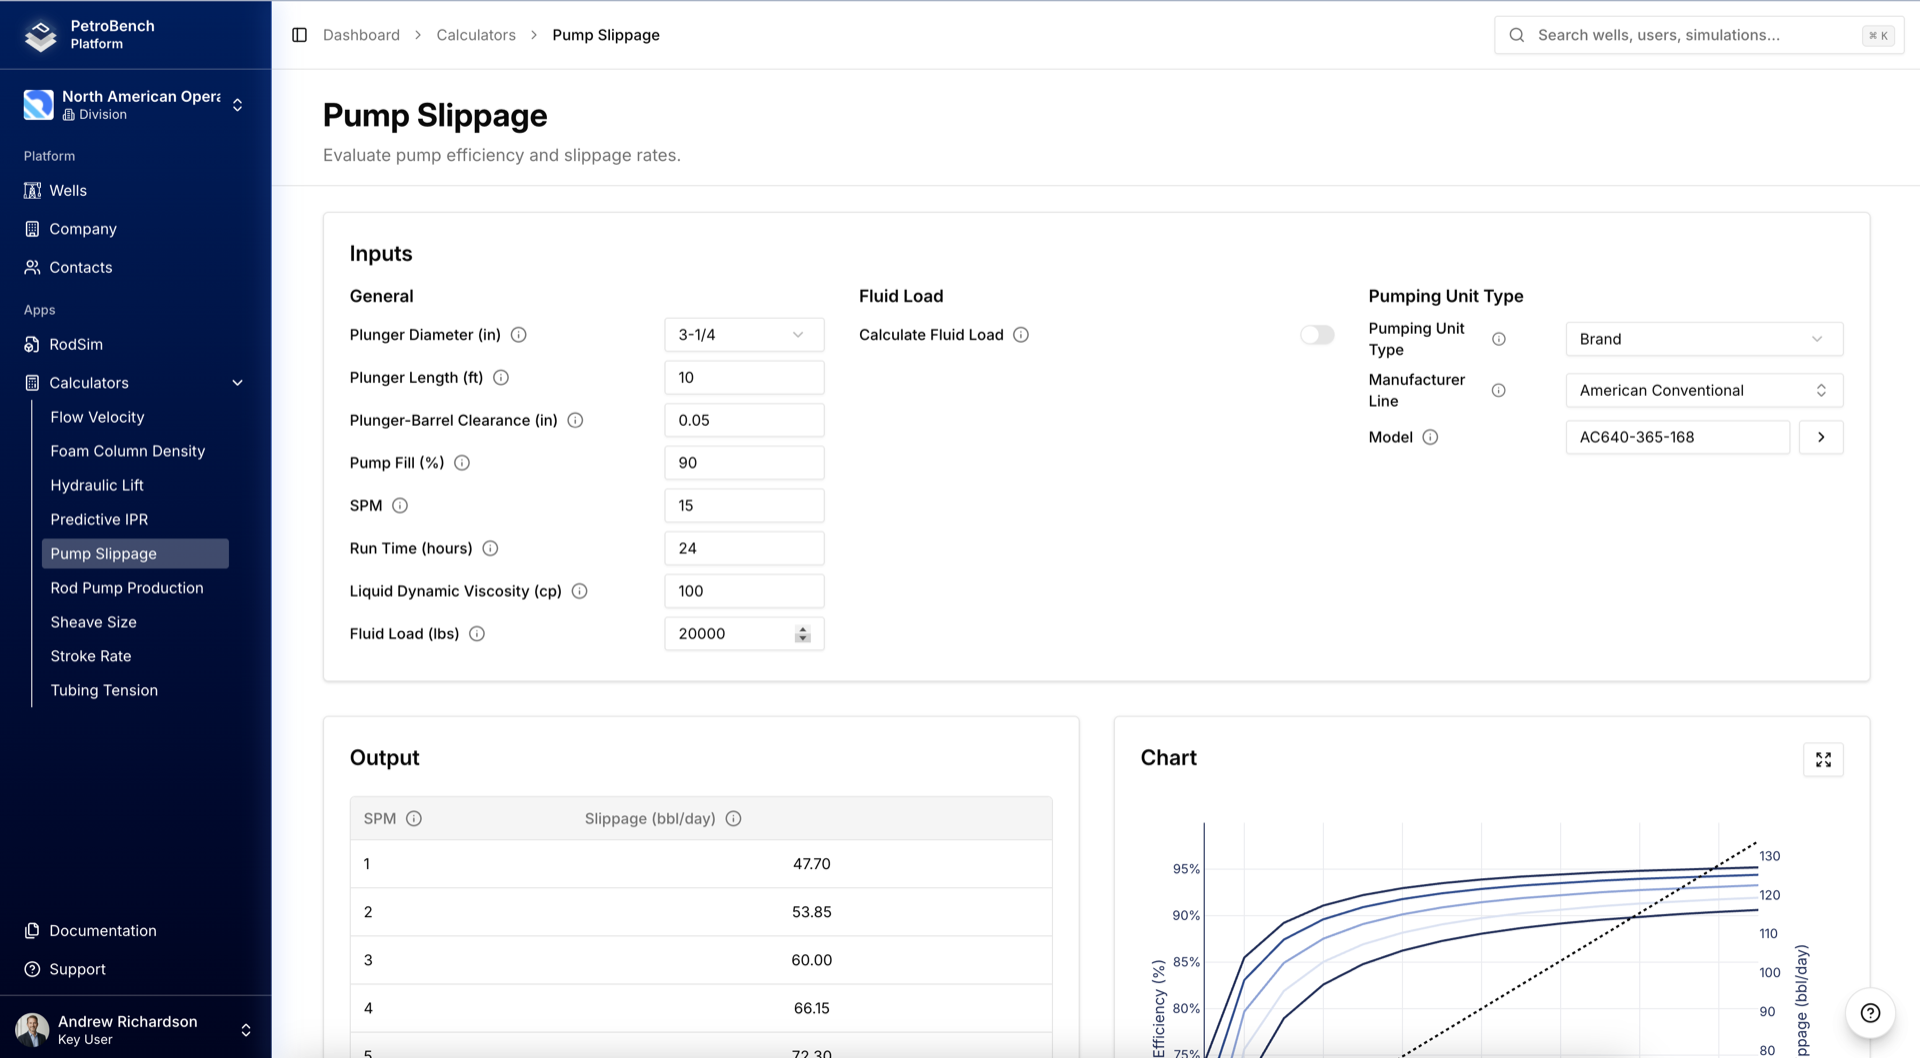Expand the Chart to fullscreen
This screenshot has height=1058, width=1920.
tap(1823, 760)
